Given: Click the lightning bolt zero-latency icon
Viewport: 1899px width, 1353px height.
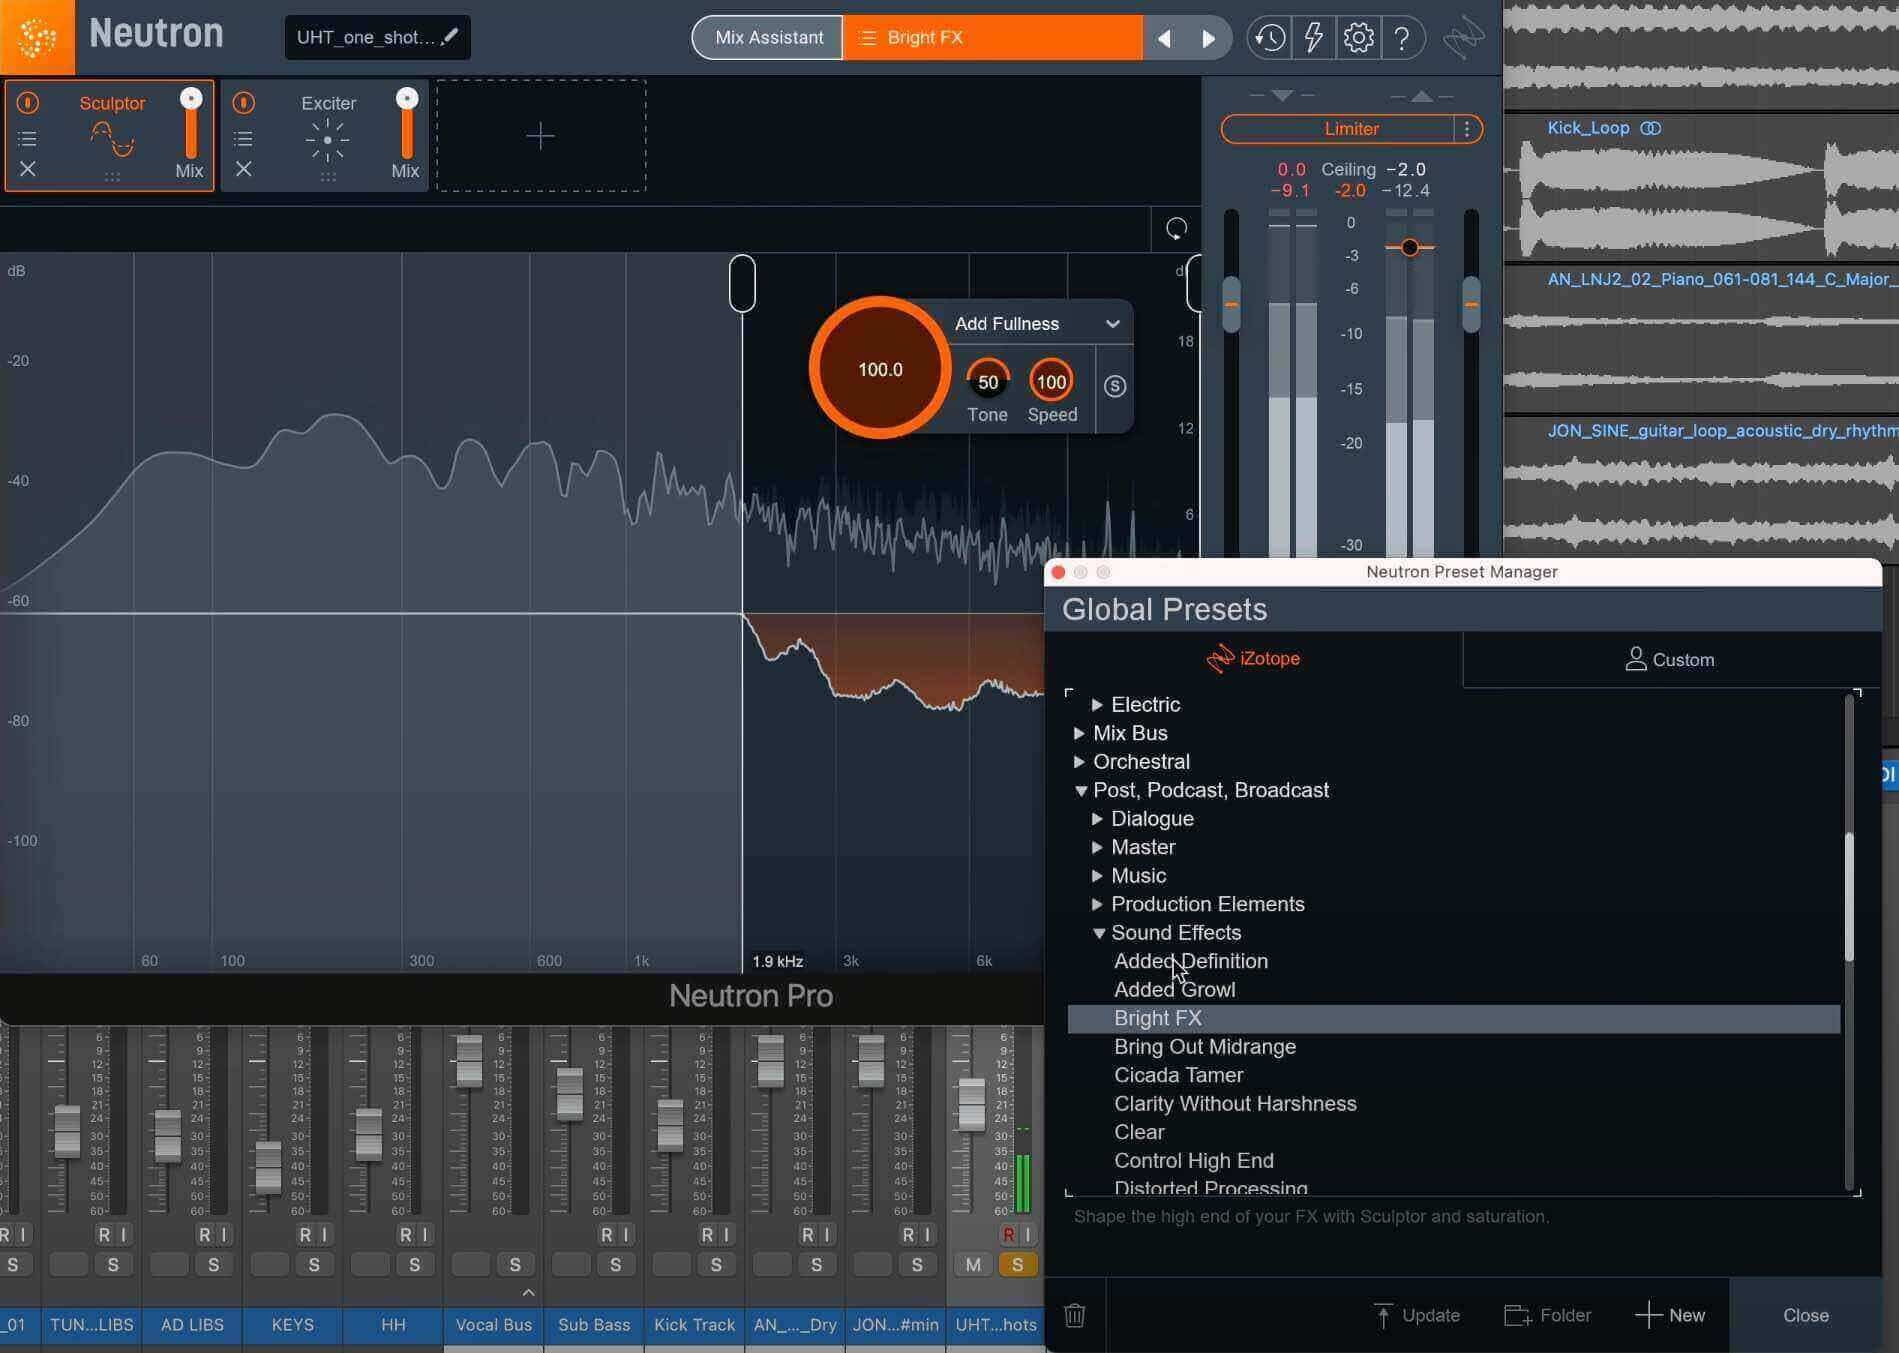Looking at the screenshot, I should coord(1313,38).
